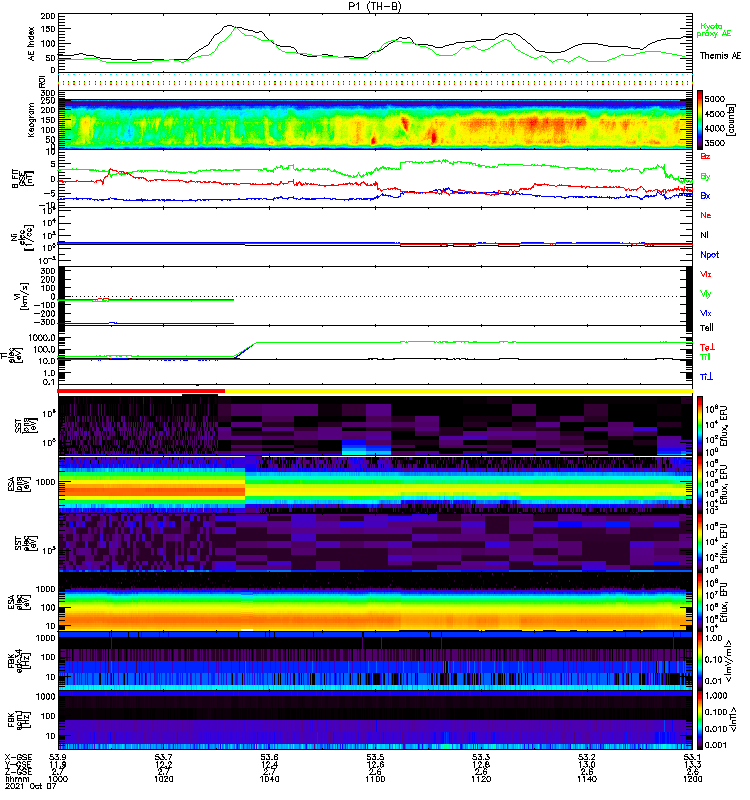750x800 pixels.
Task: Click the '1120' time axis label
Action: tap(481, 779)
